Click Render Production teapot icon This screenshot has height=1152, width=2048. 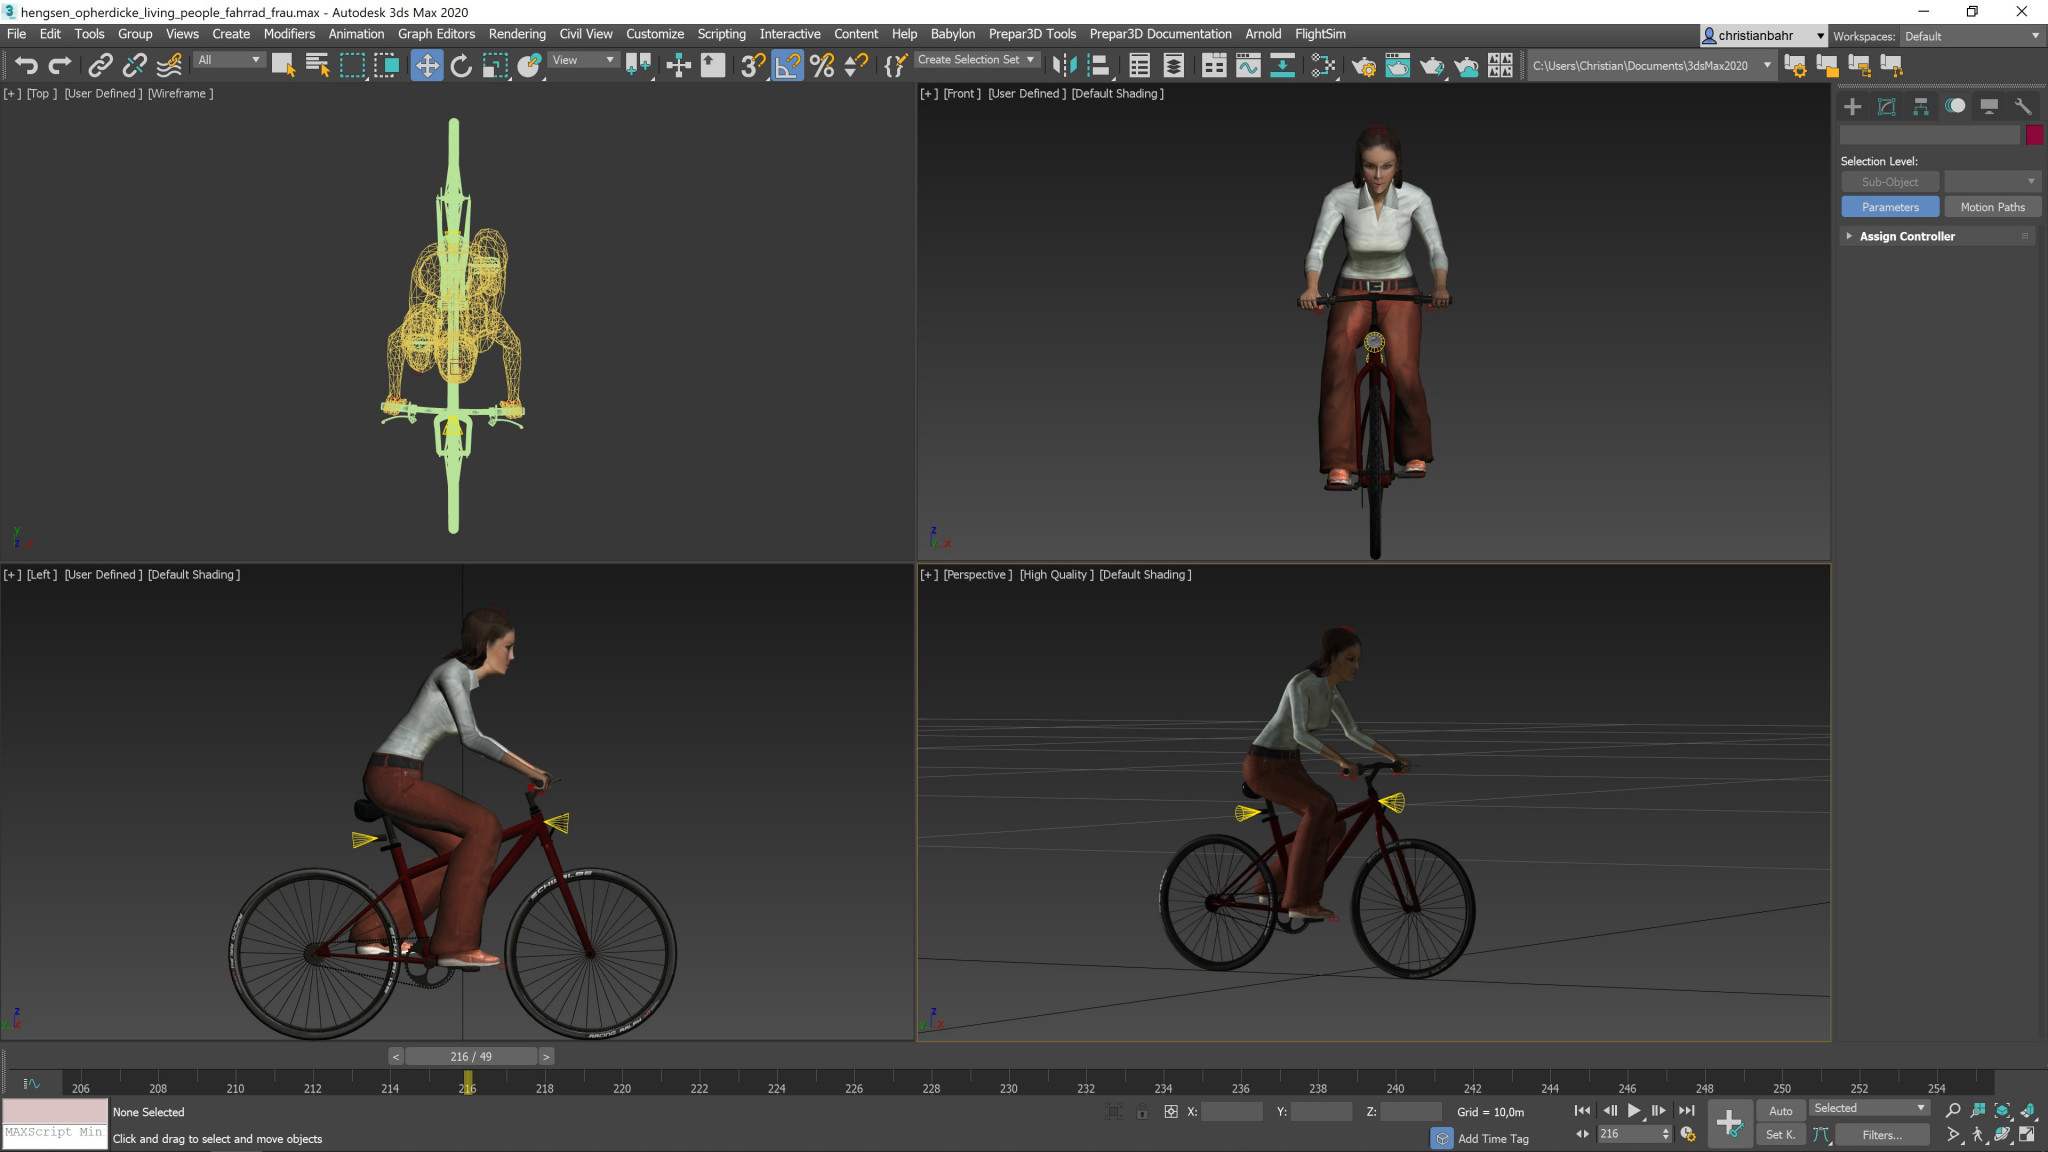(1432, 66)
